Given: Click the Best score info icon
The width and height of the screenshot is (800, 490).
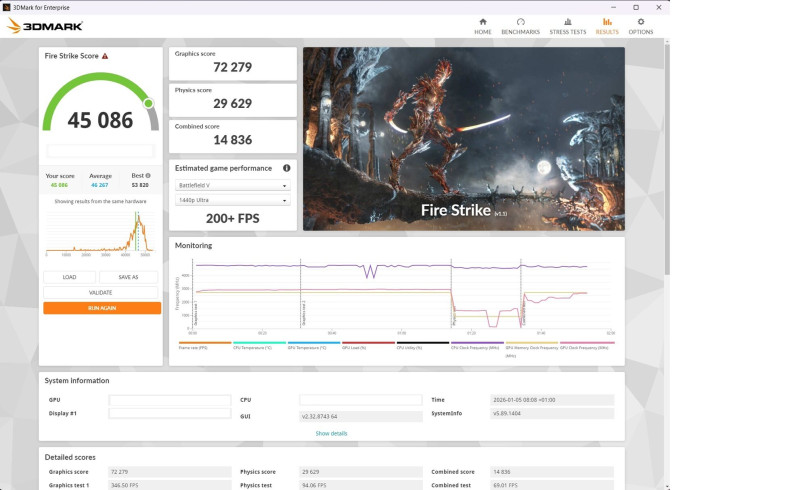Looking at the screenshot, I should tap(148, 176).
